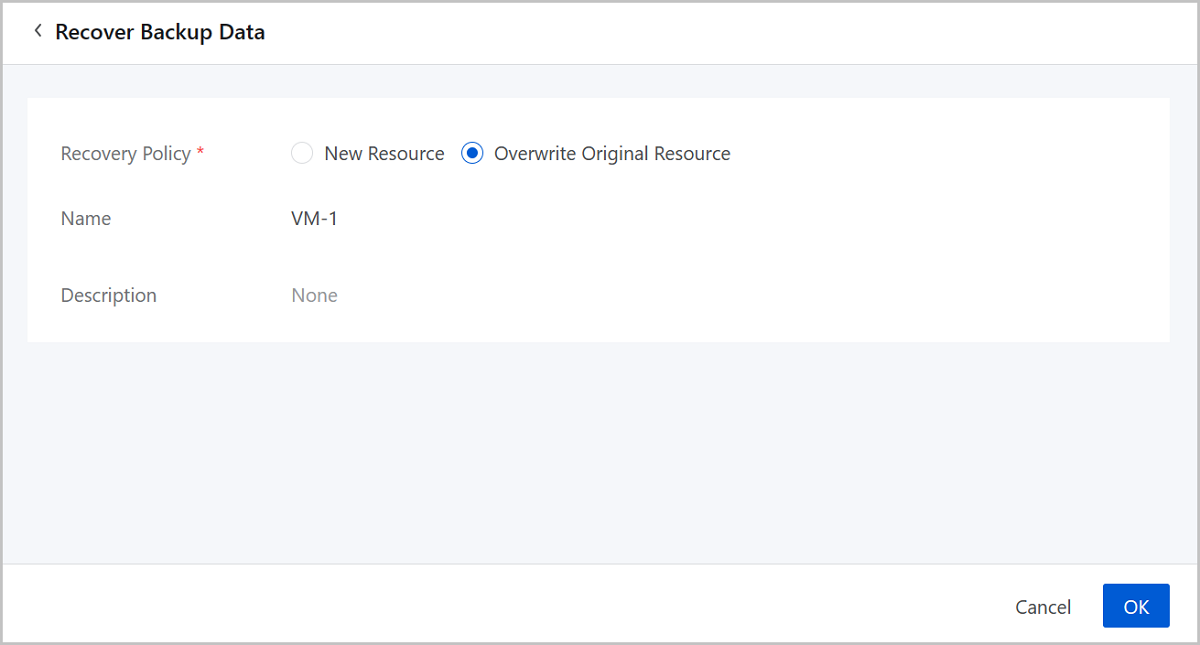Click the blank header area right of the title
This screenshot has height=645, width=1200.
(700, 32)
